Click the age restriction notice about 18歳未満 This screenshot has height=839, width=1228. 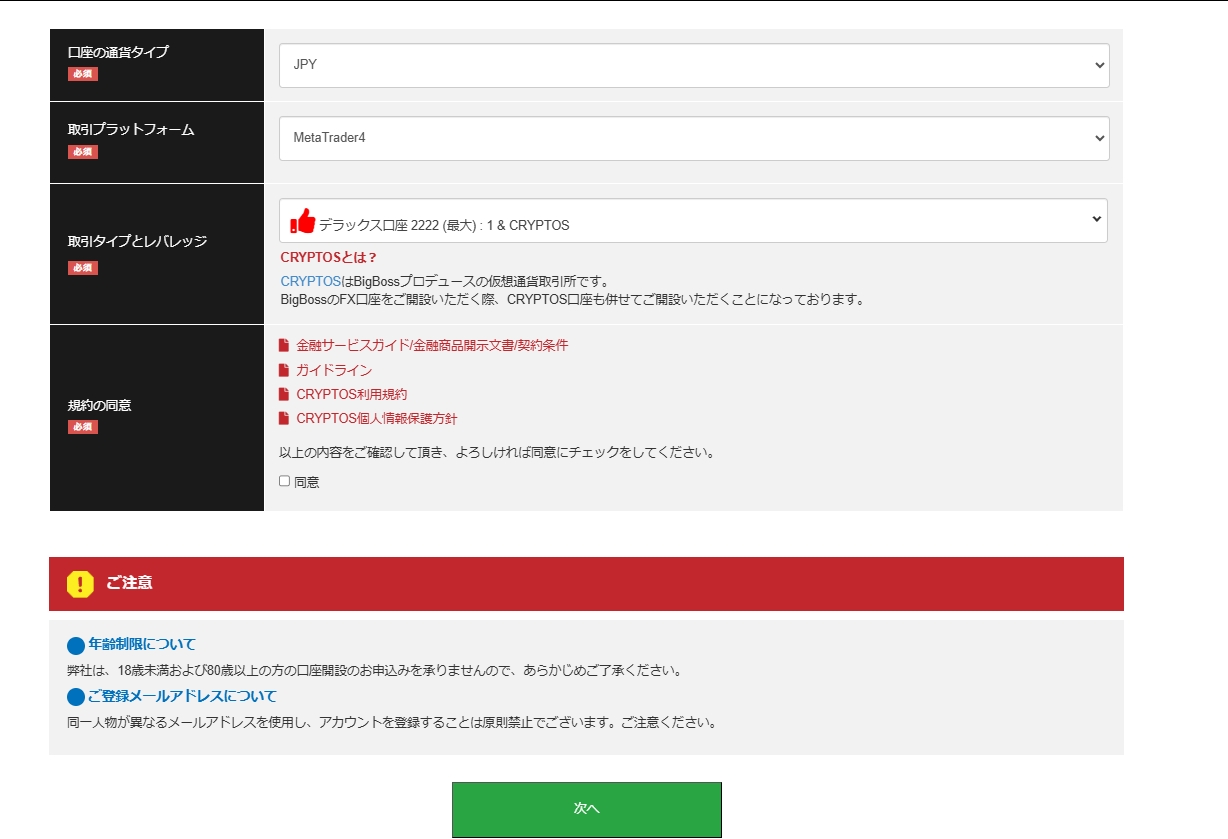click(374, 670)
